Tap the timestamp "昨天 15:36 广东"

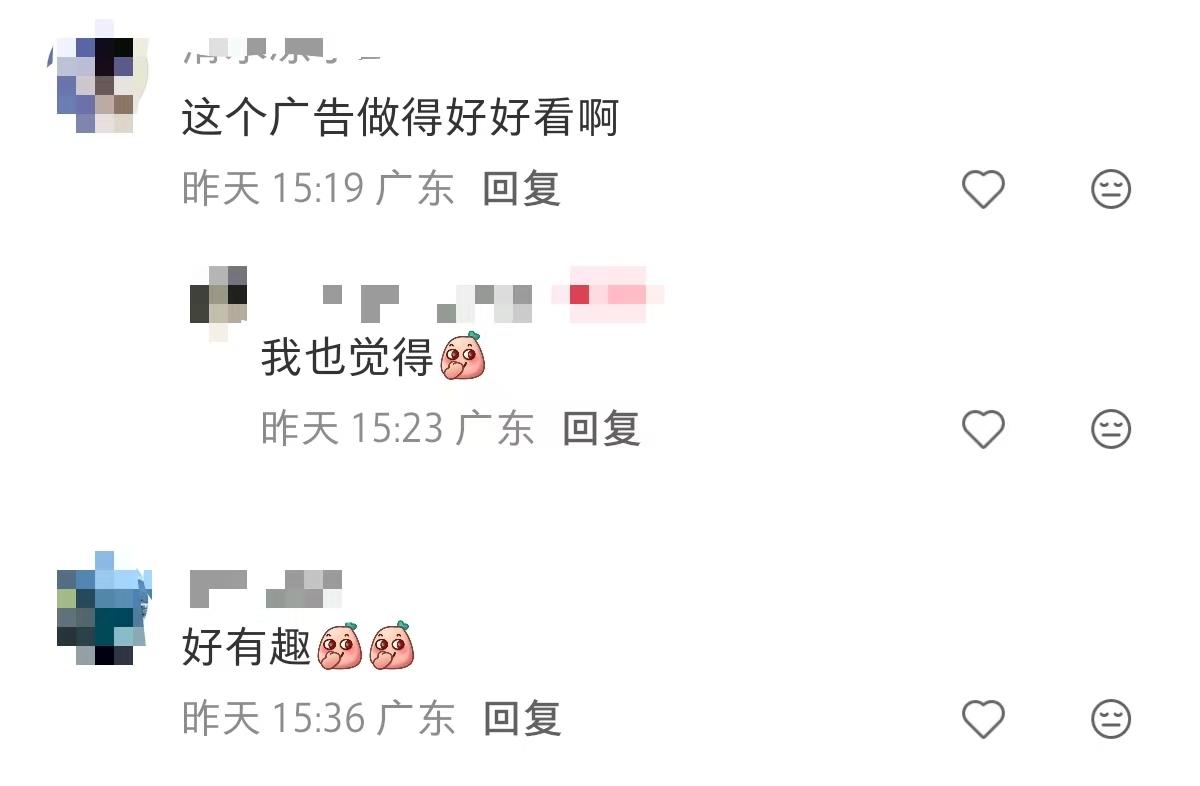click(318, 718)
